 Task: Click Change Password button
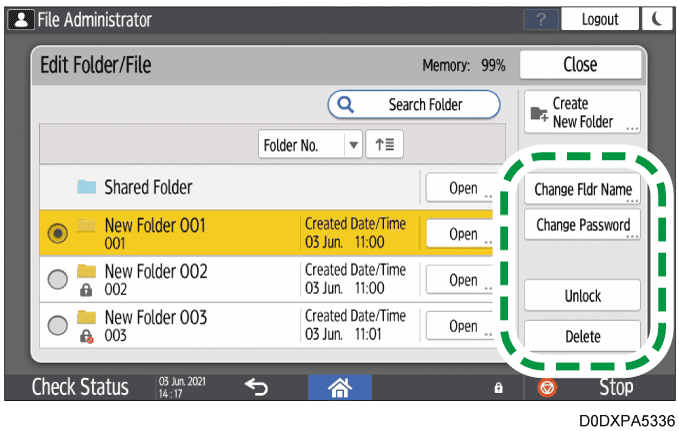coord(582,226)
